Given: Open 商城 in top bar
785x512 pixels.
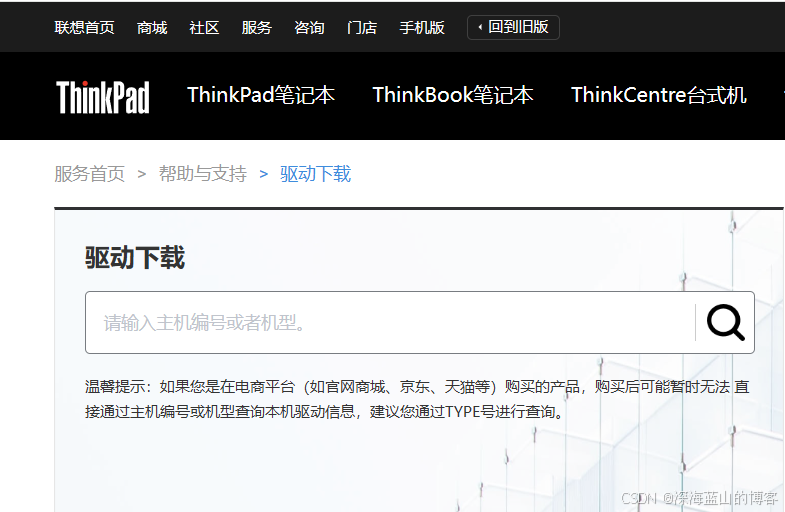Looking at the screenshot, I should click(x=152, y=28).
